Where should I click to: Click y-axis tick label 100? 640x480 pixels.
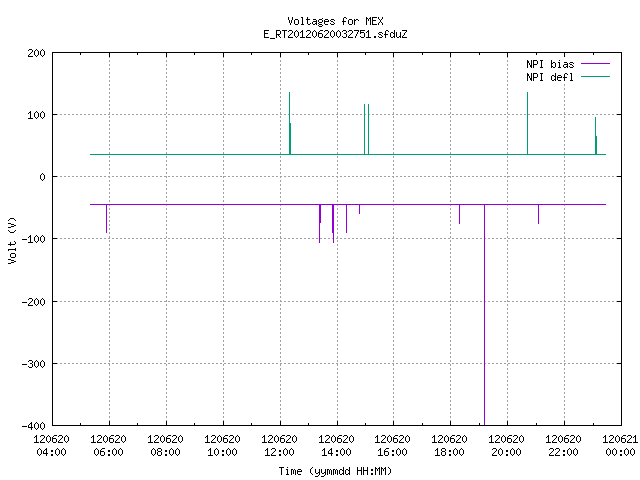pos(36,116)
